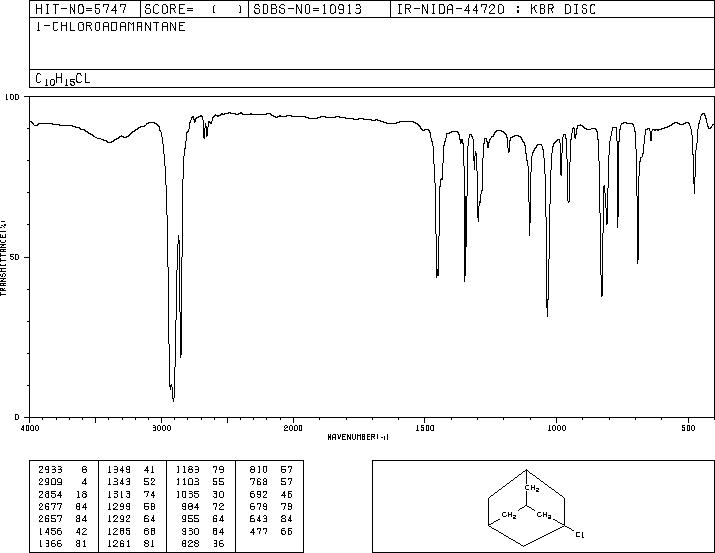Click the 100 tick on transmittance axis

point(12,97)
